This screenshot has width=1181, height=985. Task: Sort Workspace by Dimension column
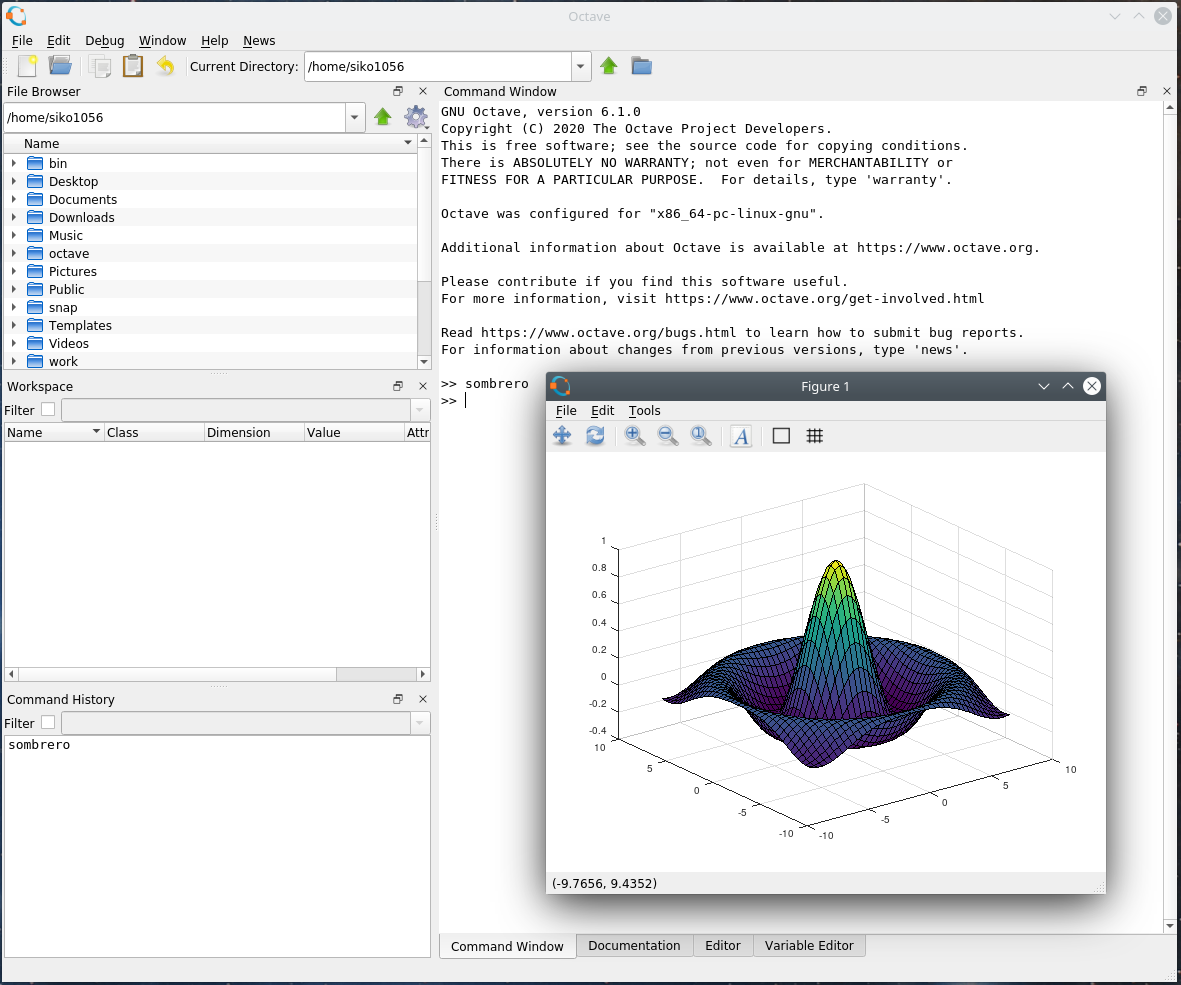click(254, 432)
